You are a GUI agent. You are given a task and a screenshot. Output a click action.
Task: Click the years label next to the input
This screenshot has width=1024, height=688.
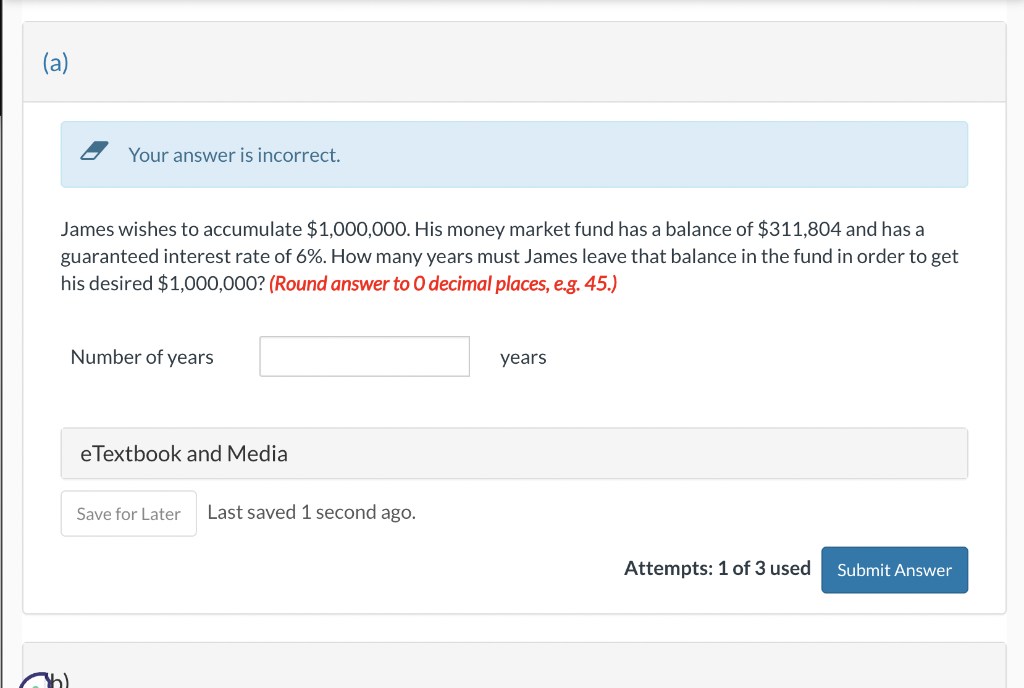coord(523,357)
